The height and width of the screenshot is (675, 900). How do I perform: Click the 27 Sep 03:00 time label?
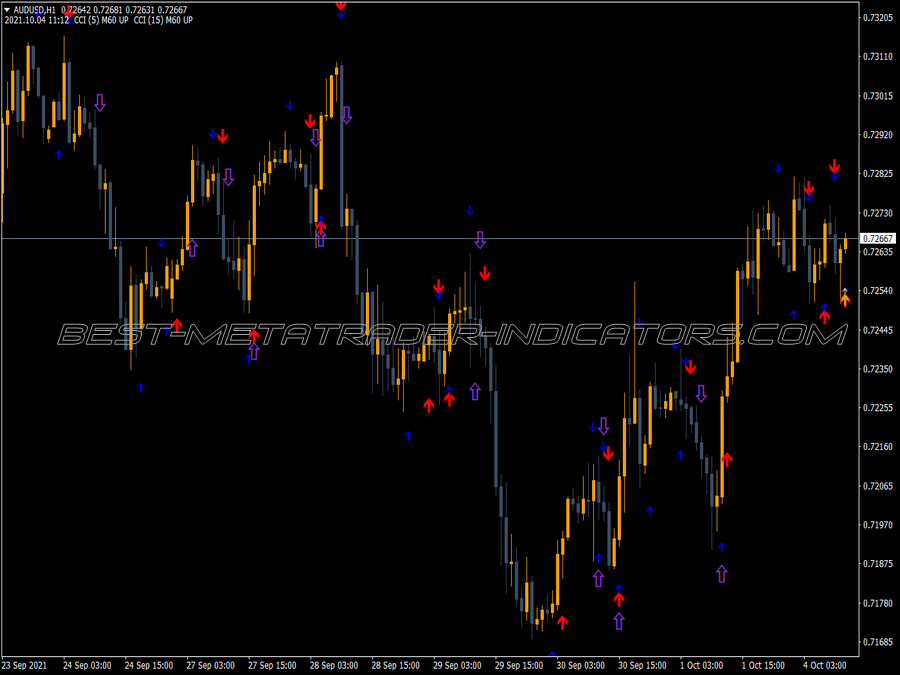(210, 666)
